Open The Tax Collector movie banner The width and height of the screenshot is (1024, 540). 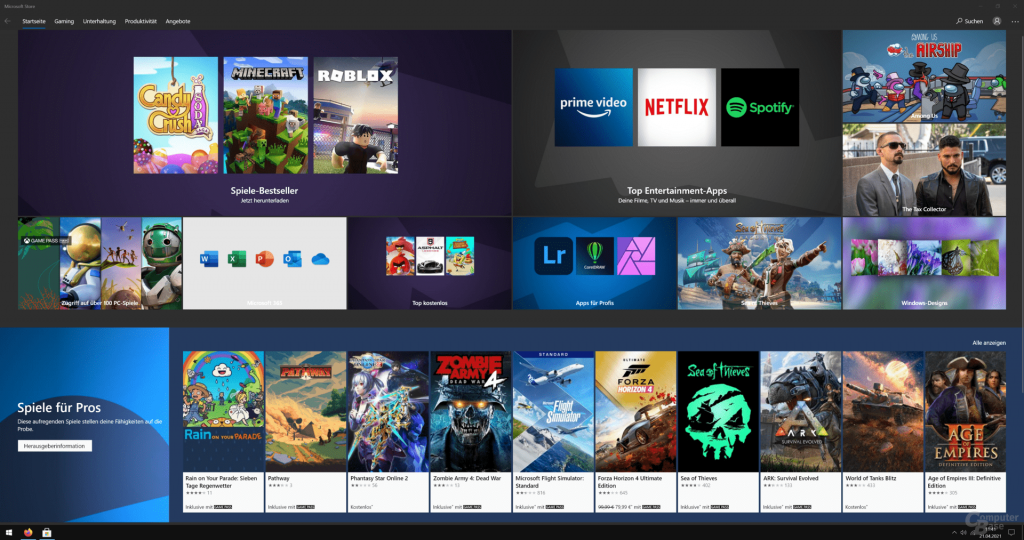coord(924,170)
